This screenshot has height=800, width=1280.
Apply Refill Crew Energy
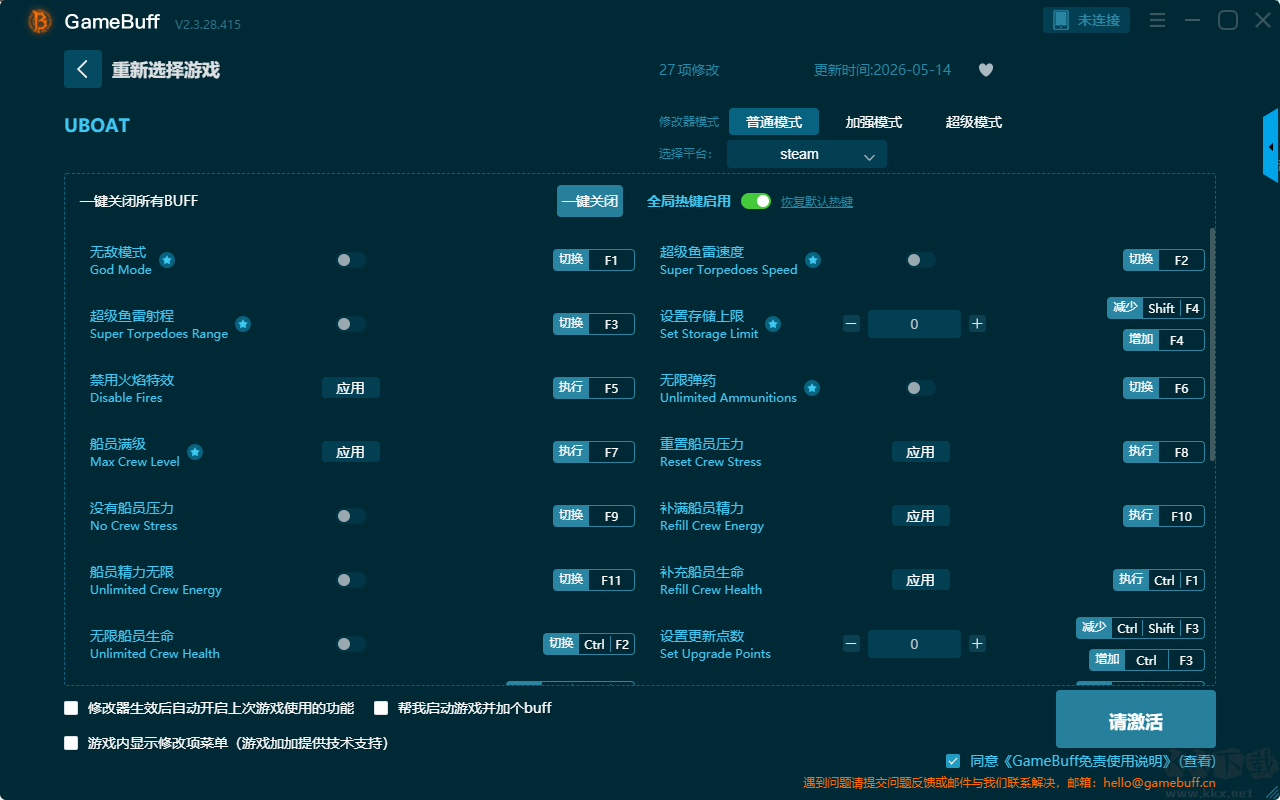921,516
